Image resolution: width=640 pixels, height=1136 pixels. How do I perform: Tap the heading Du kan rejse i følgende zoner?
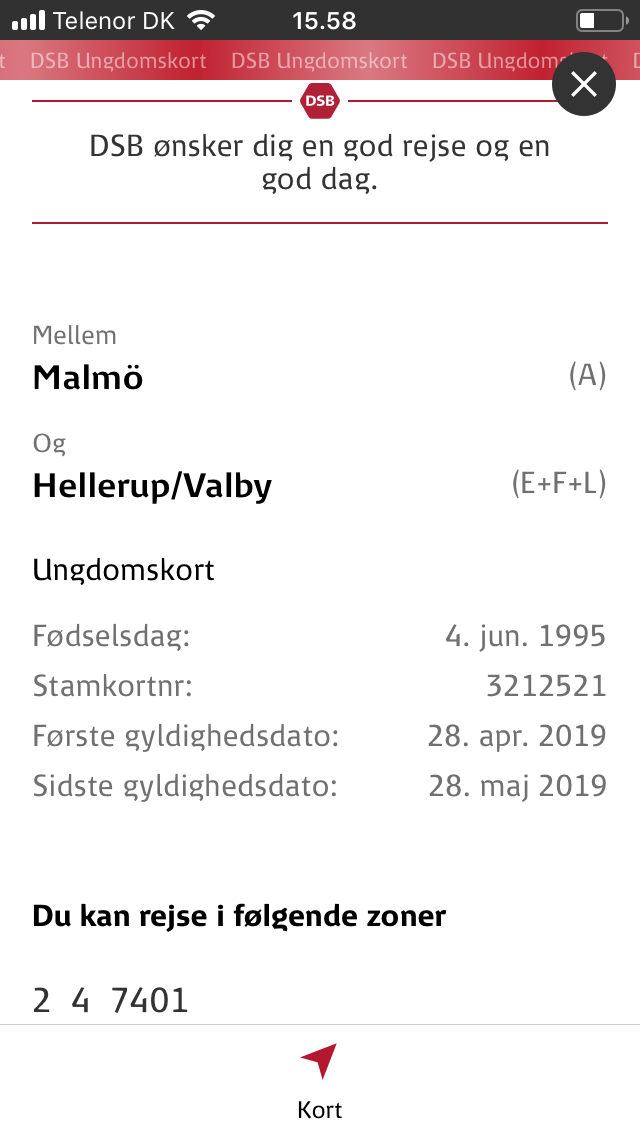tap(240, 915)
